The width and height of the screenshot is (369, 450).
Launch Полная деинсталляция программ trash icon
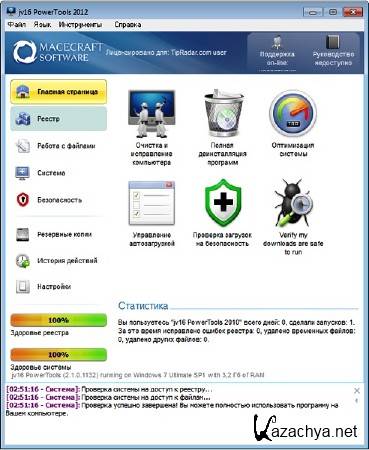[x=224, y=113]
